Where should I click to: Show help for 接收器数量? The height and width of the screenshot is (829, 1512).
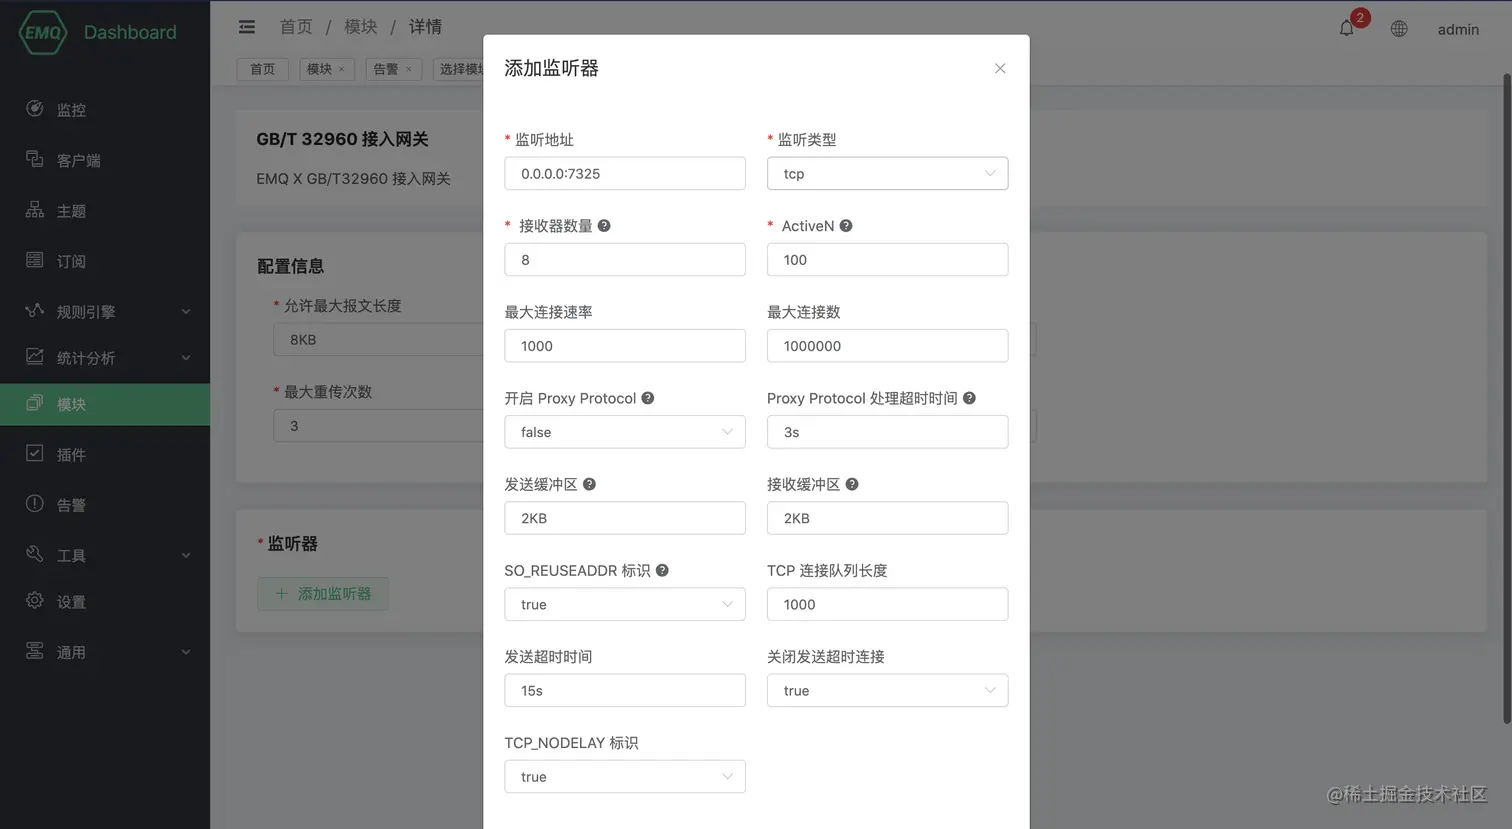[x=604, y=226]
